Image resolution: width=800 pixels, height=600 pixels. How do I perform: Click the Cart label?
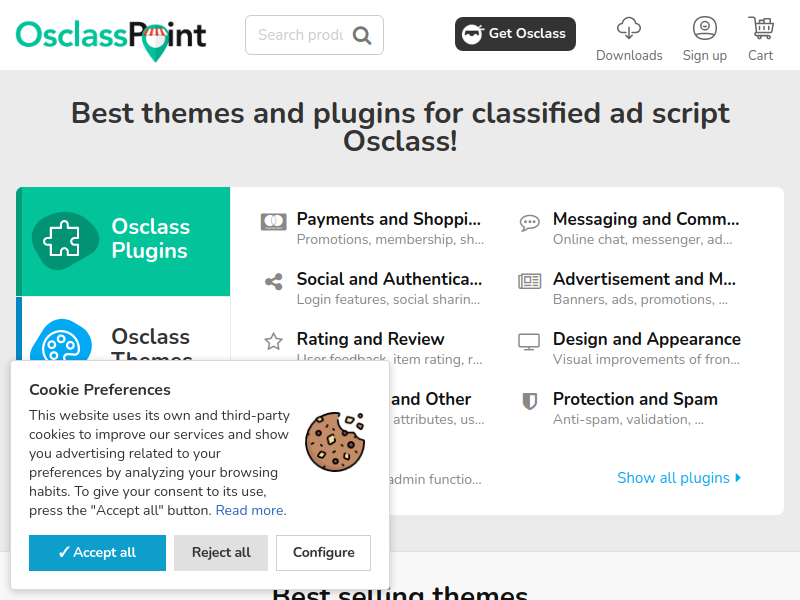[x=761, y=55]
